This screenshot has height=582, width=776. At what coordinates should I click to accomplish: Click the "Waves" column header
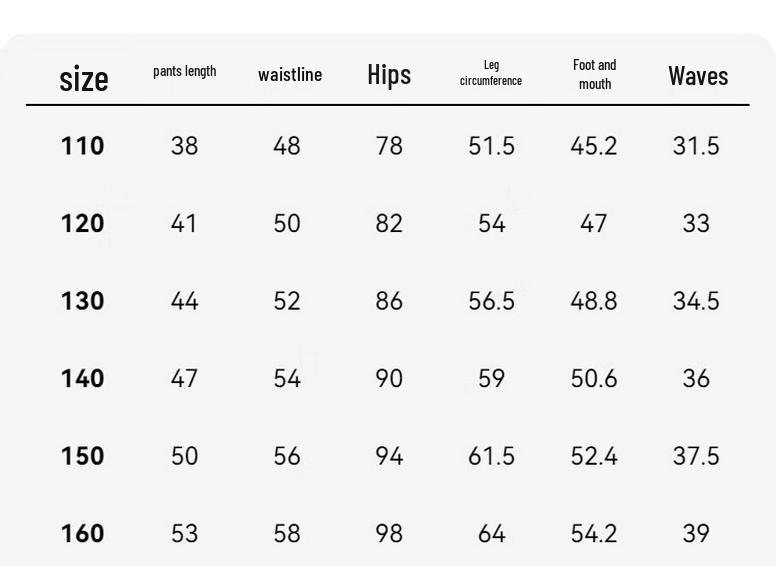698,76
